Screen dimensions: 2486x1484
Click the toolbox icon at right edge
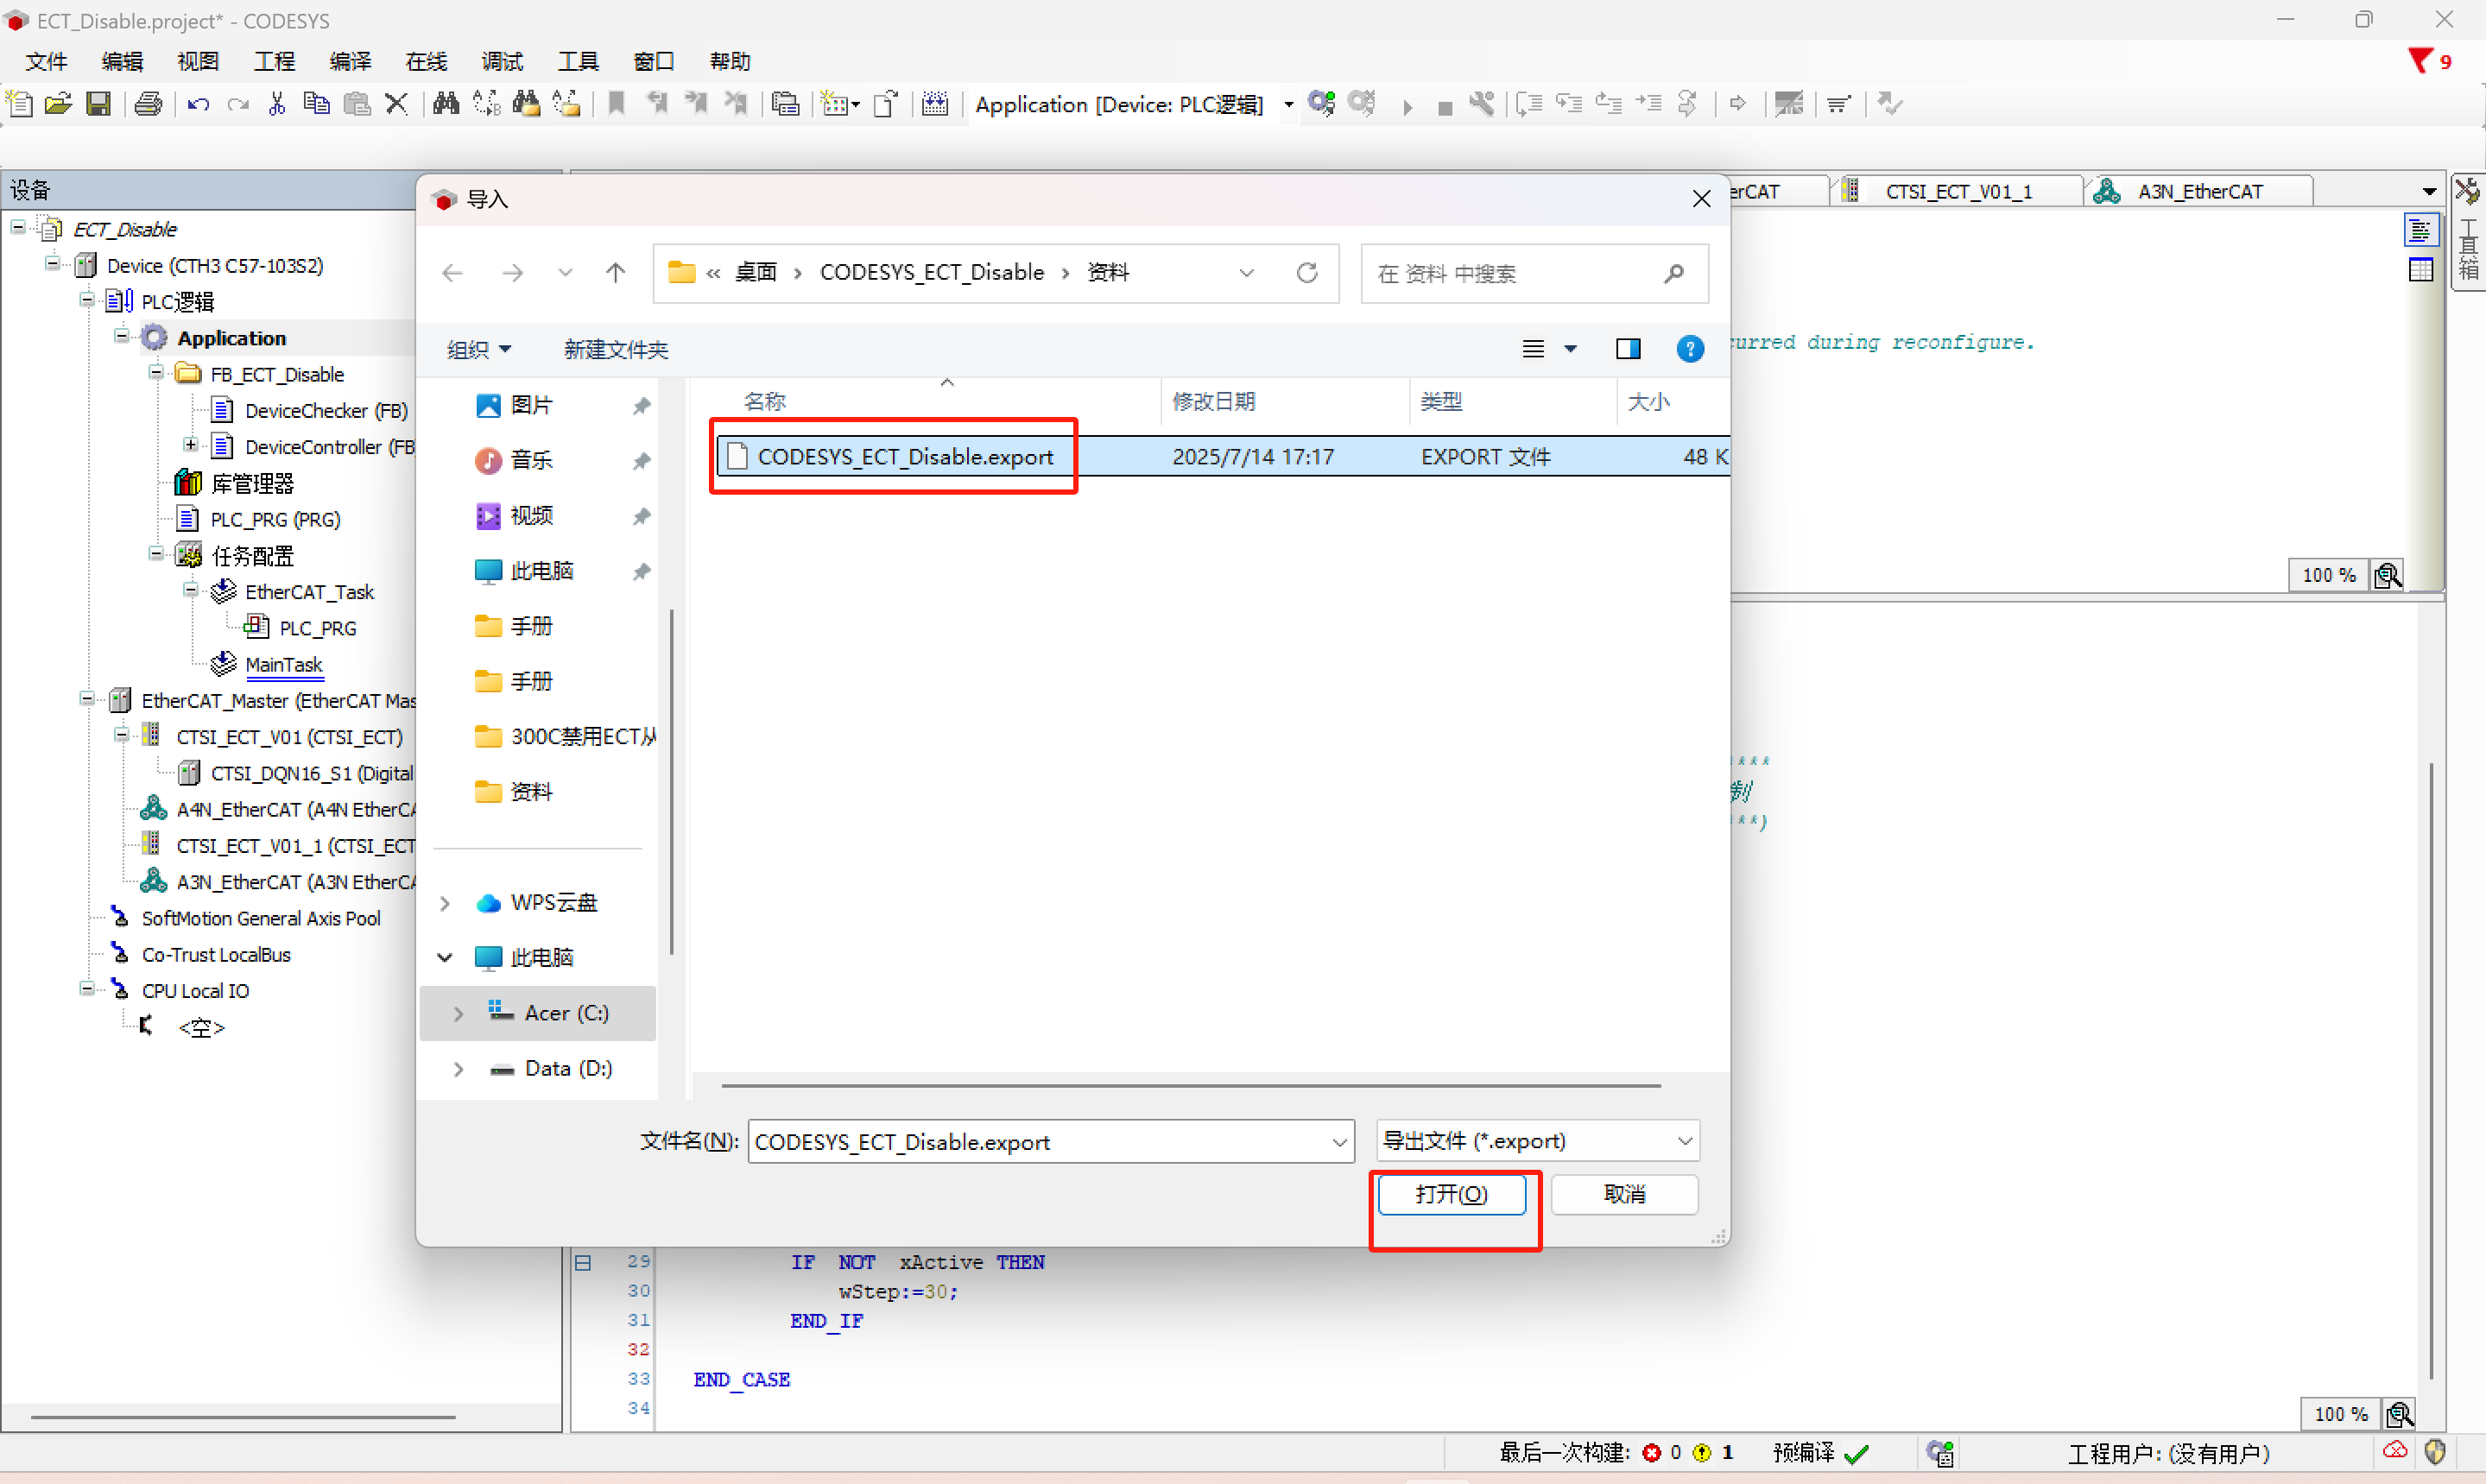pyautogui.click(x=2467, y=190)
